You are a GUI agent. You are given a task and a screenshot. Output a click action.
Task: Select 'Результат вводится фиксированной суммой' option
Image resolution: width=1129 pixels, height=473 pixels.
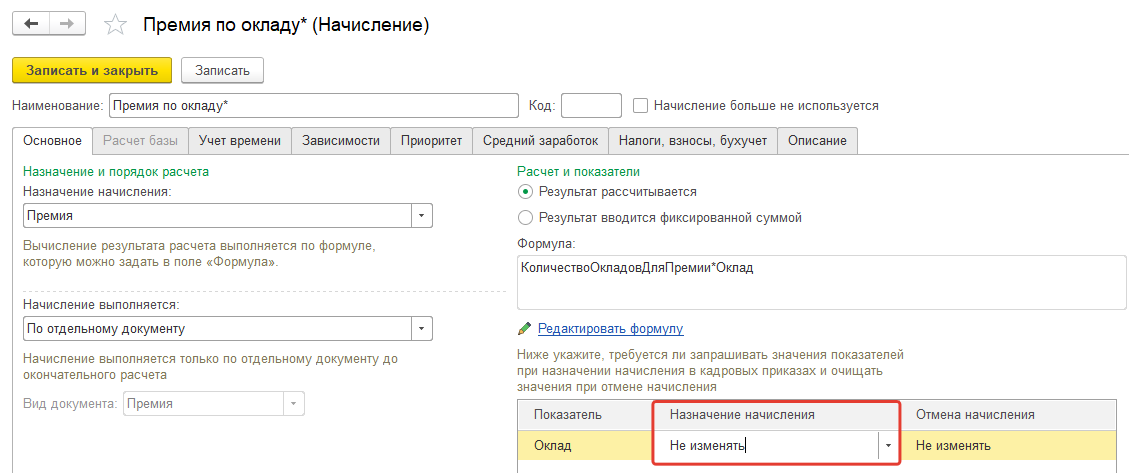coord(526,217)
